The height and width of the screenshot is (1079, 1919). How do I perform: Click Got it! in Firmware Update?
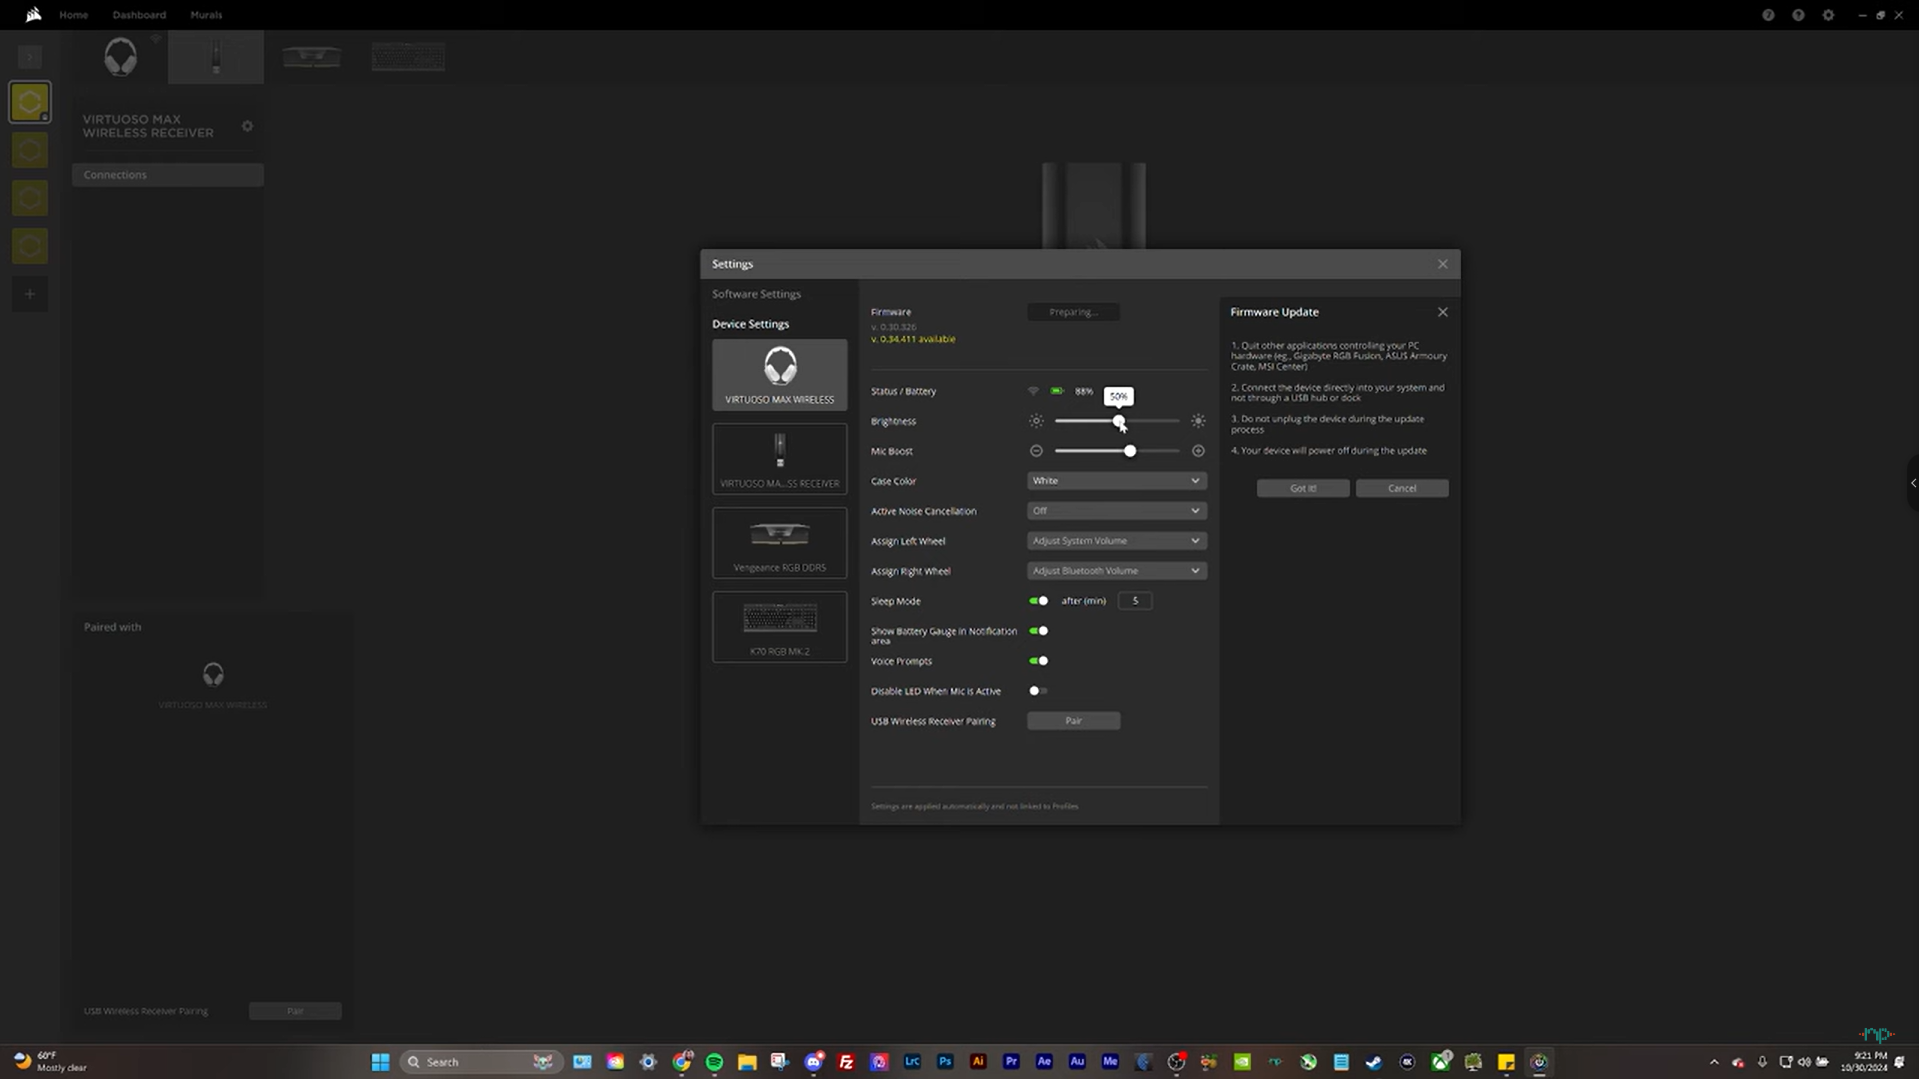[1303, 488]
